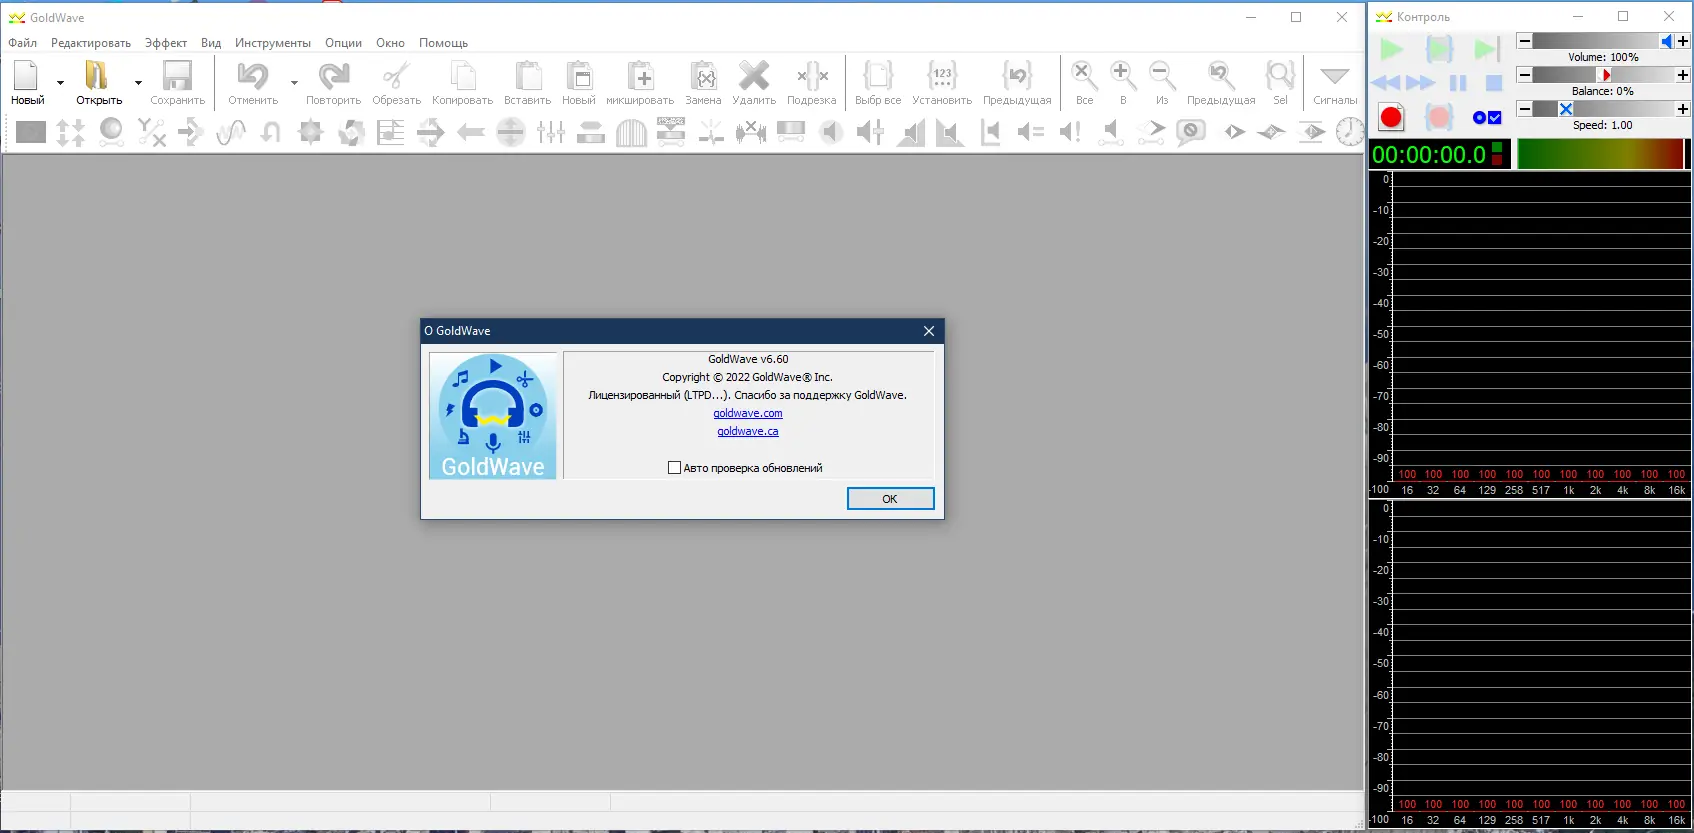The image size is (1694, 833).
Task: Open the Вид menu
Action: tap(211, 43)
